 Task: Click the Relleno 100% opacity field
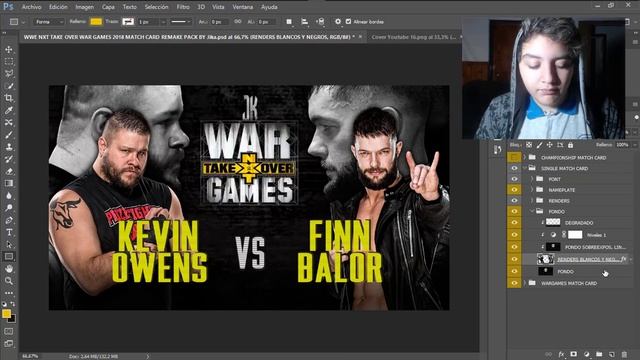pos(622,145)
